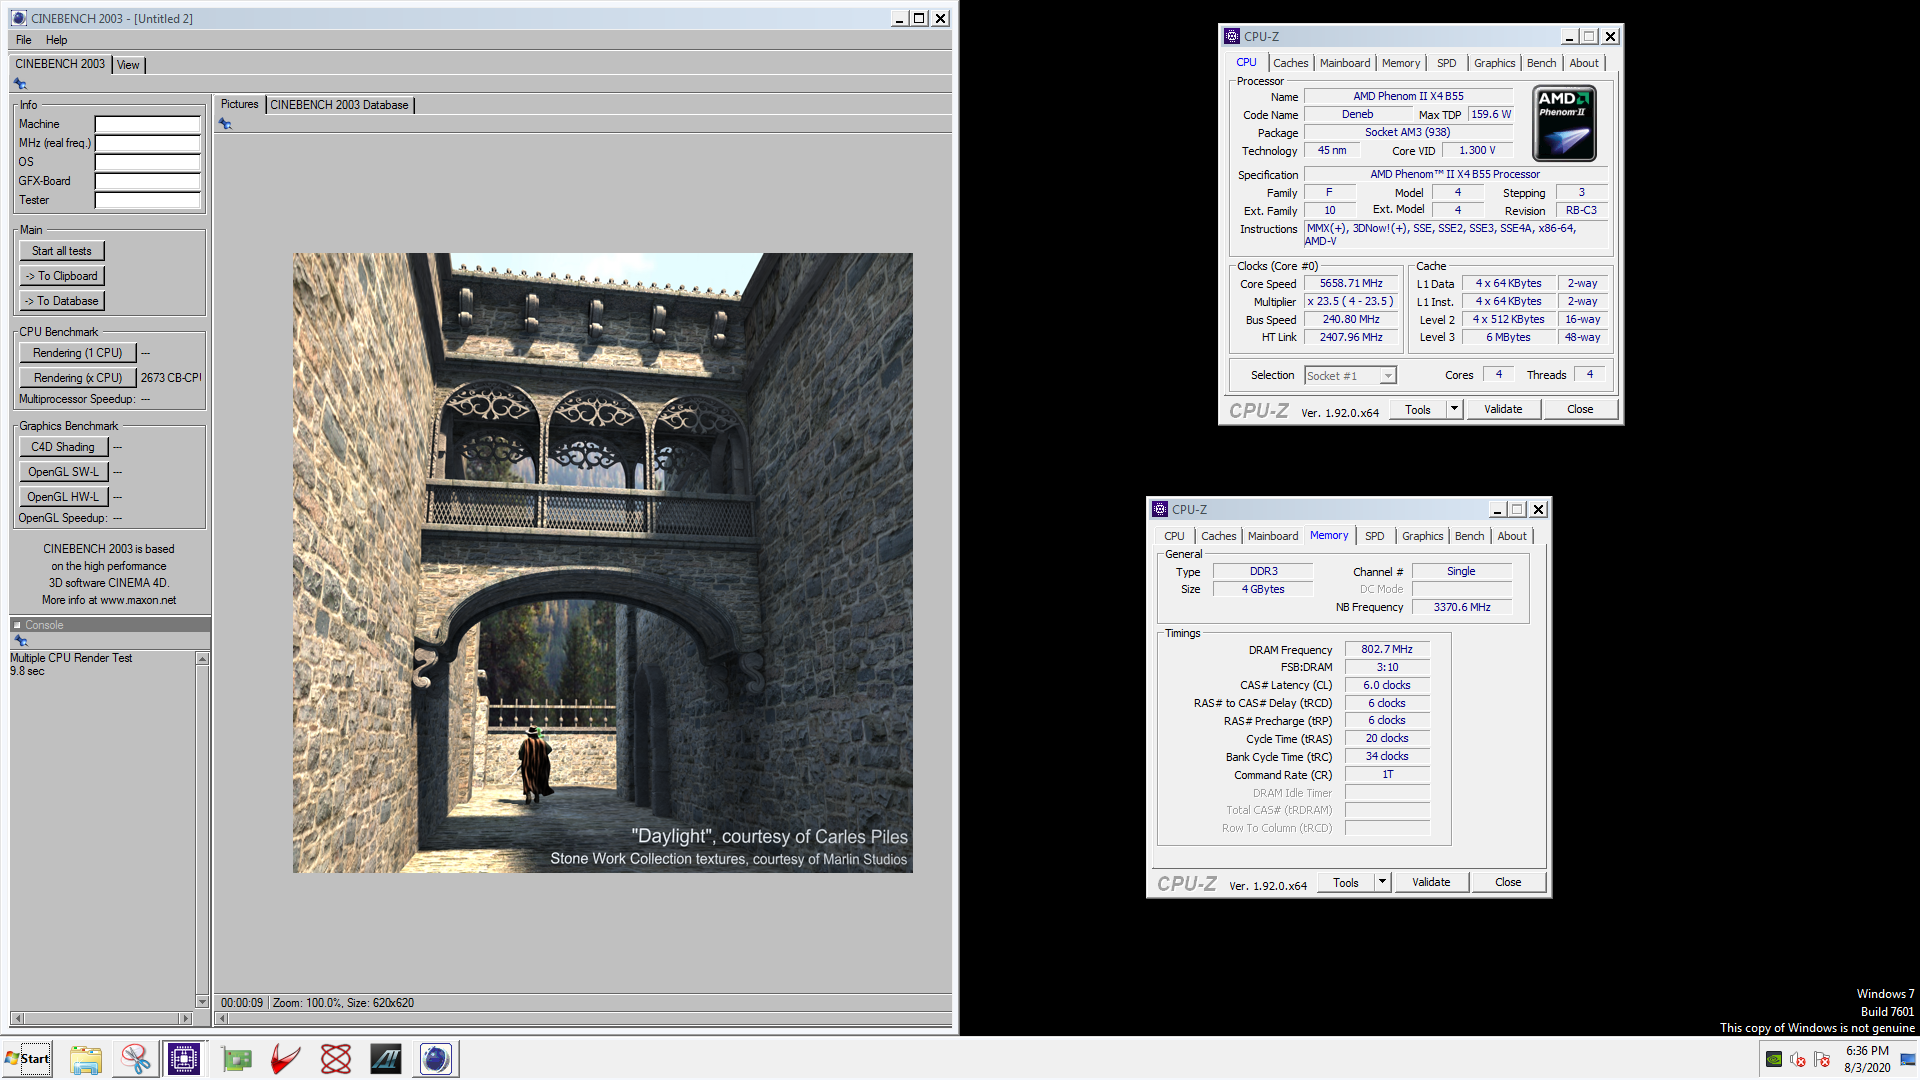The height and width of the screenshot is (1080, 1920).
Task: Click the clock showing 6:36 PM
Action: [x=1867, y=1051]
